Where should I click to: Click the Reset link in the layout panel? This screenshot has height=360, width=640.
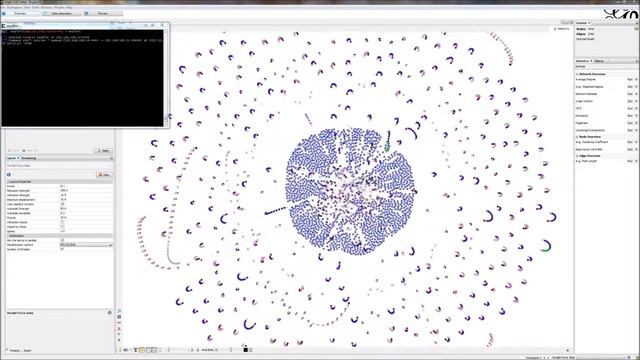(x=27, y=351)
